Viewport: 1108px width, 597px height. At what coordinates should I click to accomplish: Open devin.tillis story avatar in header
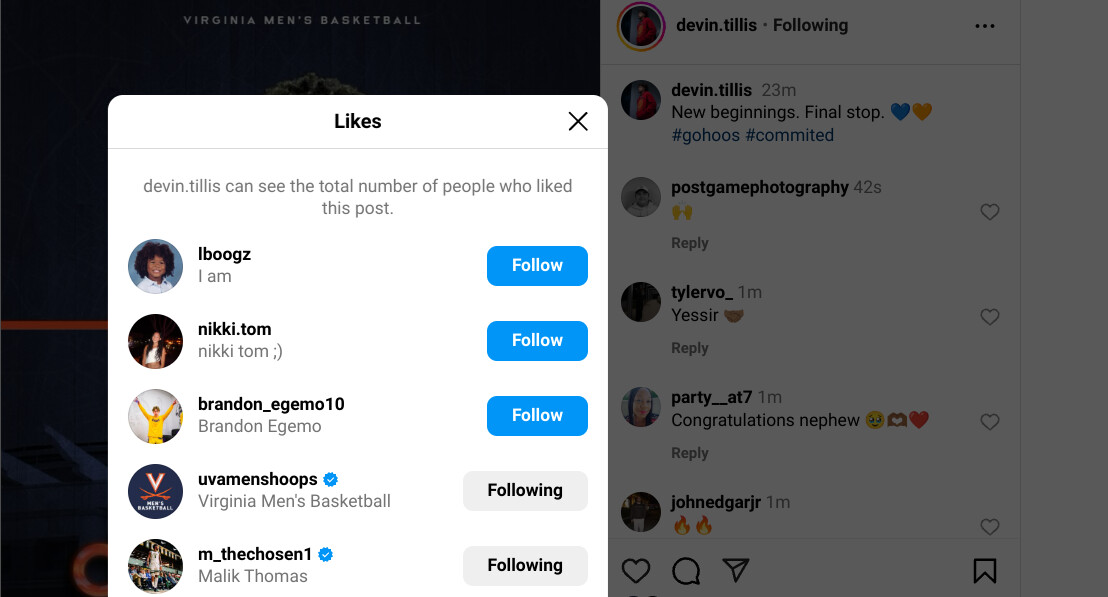click(x=641, y=27)
